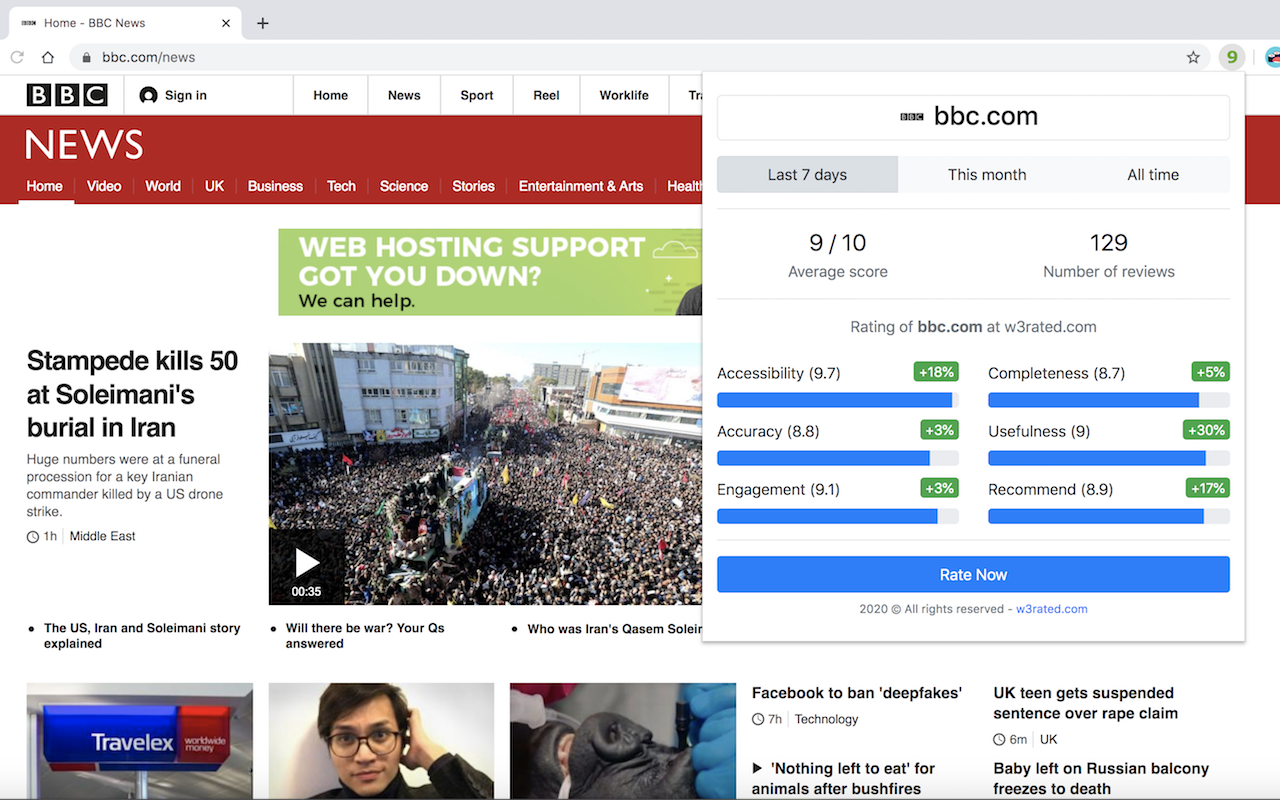Viewport: 1280px width, 800px height.
Task: Open a new tab with the plus icon
Action: click(x=262, y=22)
